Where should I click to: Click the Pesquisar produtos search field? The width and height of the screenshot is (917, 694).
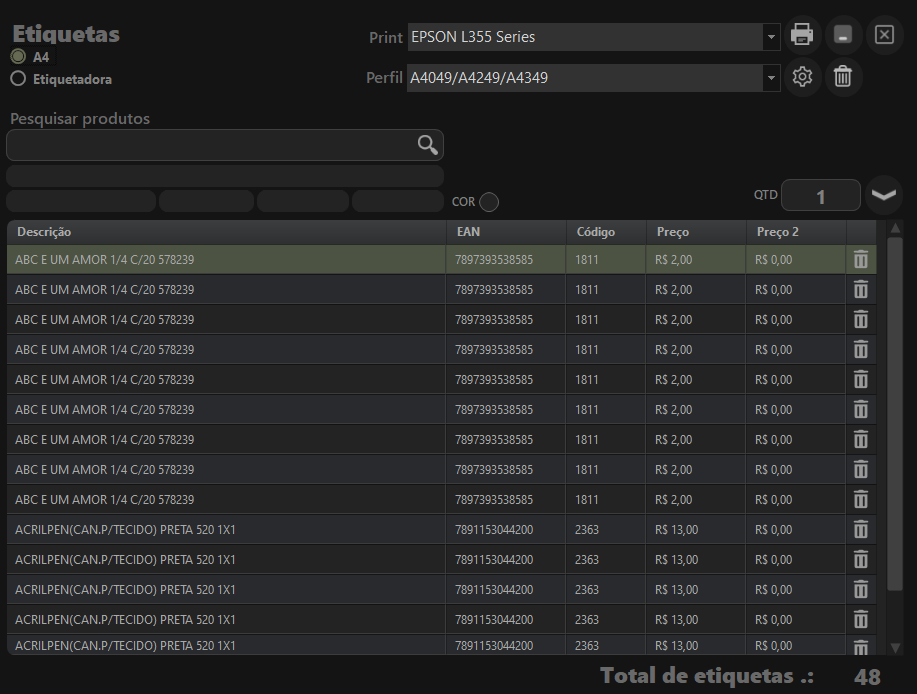pos(210,146)
